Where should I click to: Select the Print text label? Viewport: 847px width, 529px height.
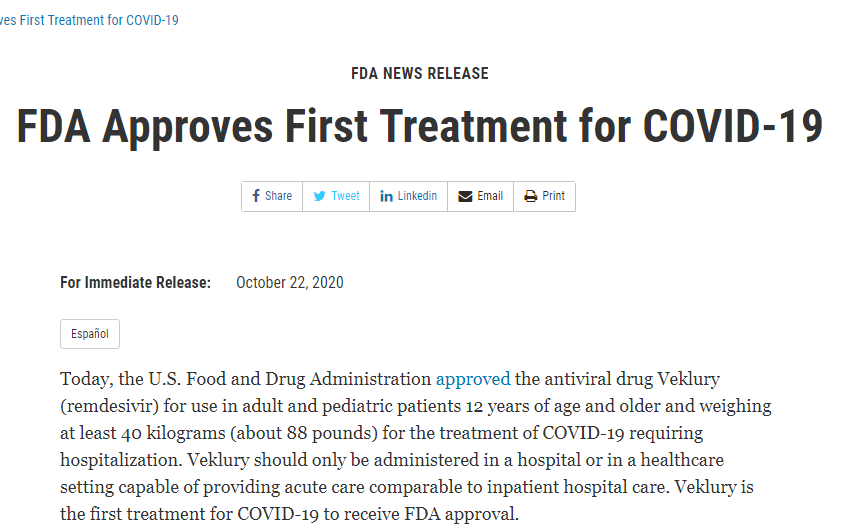[554, 196]
